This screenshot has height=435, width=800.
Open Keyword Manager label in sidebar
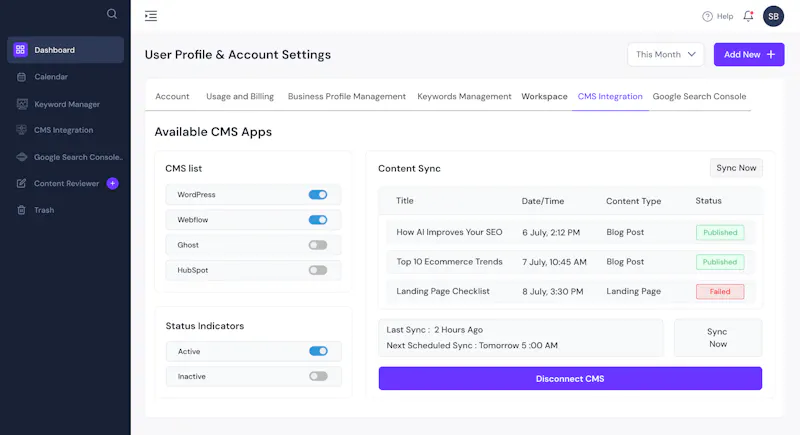coord(67,104)
